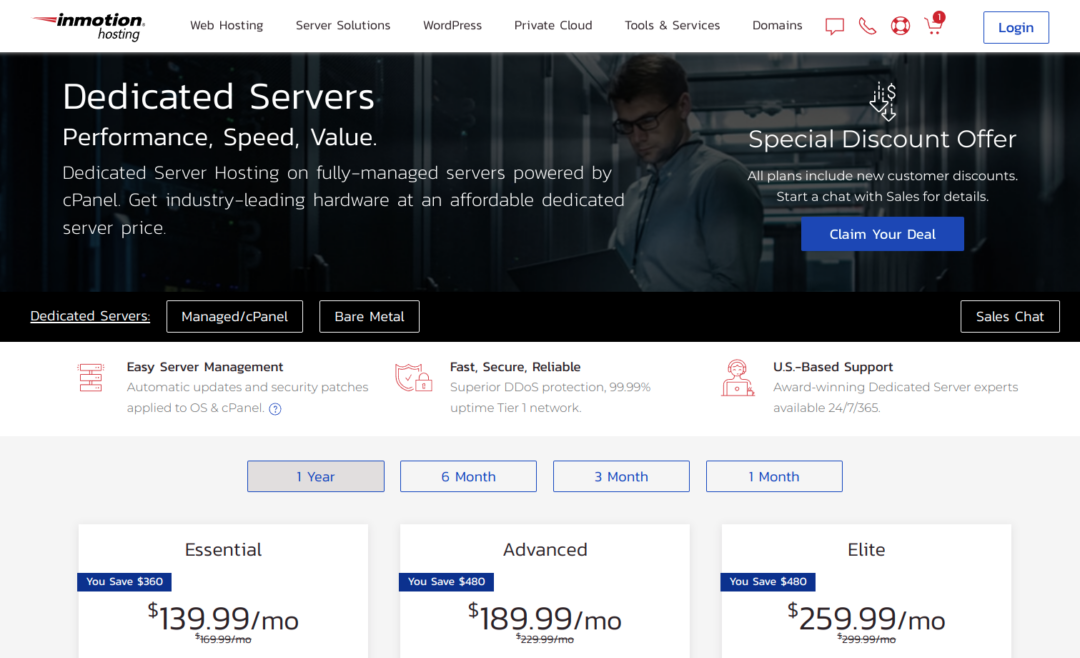The width and height of the screenshot is (1080, 658).
Task: Follow the Dedicated Servers link
Action: click(x=90, y=316)
